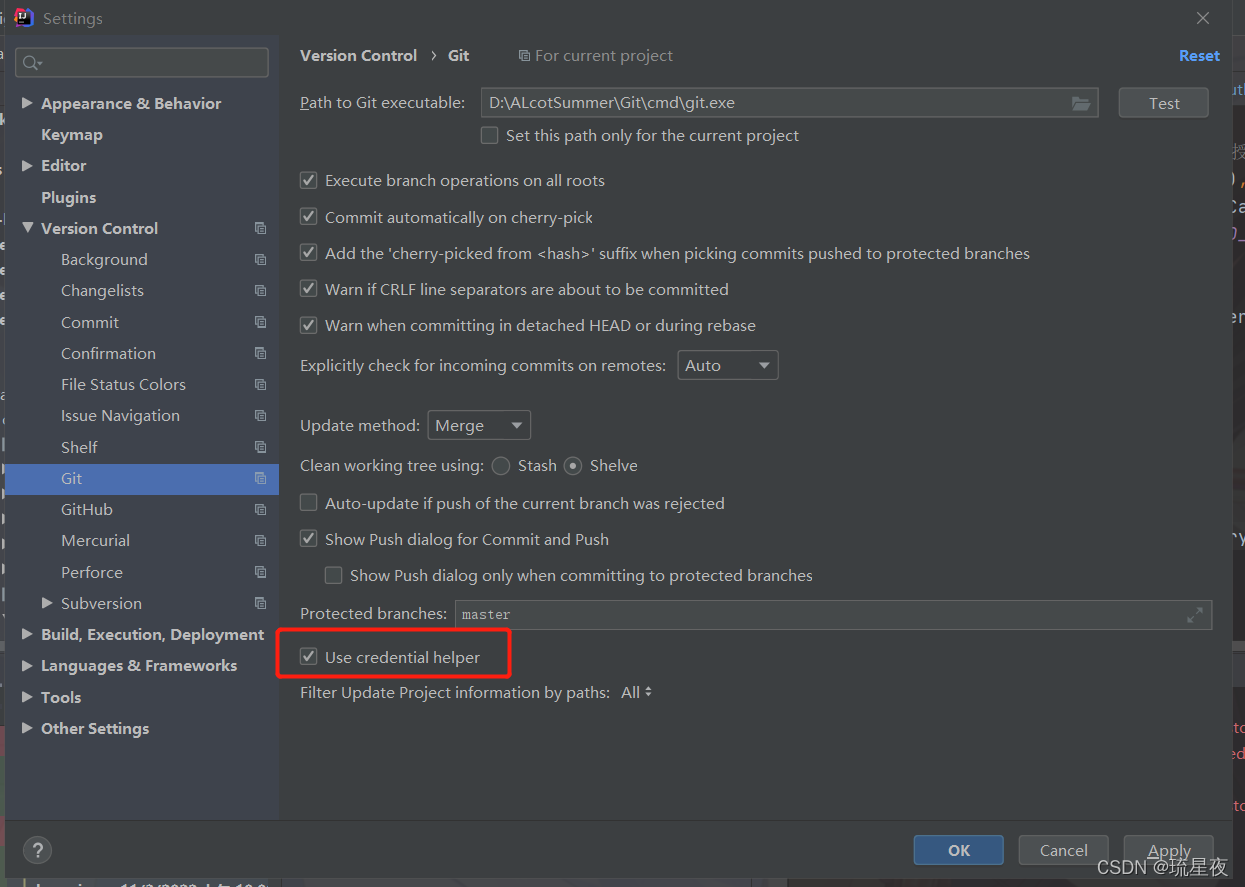
Task: Click the project-level icon beside Changelists
Action: coord(260,291)
